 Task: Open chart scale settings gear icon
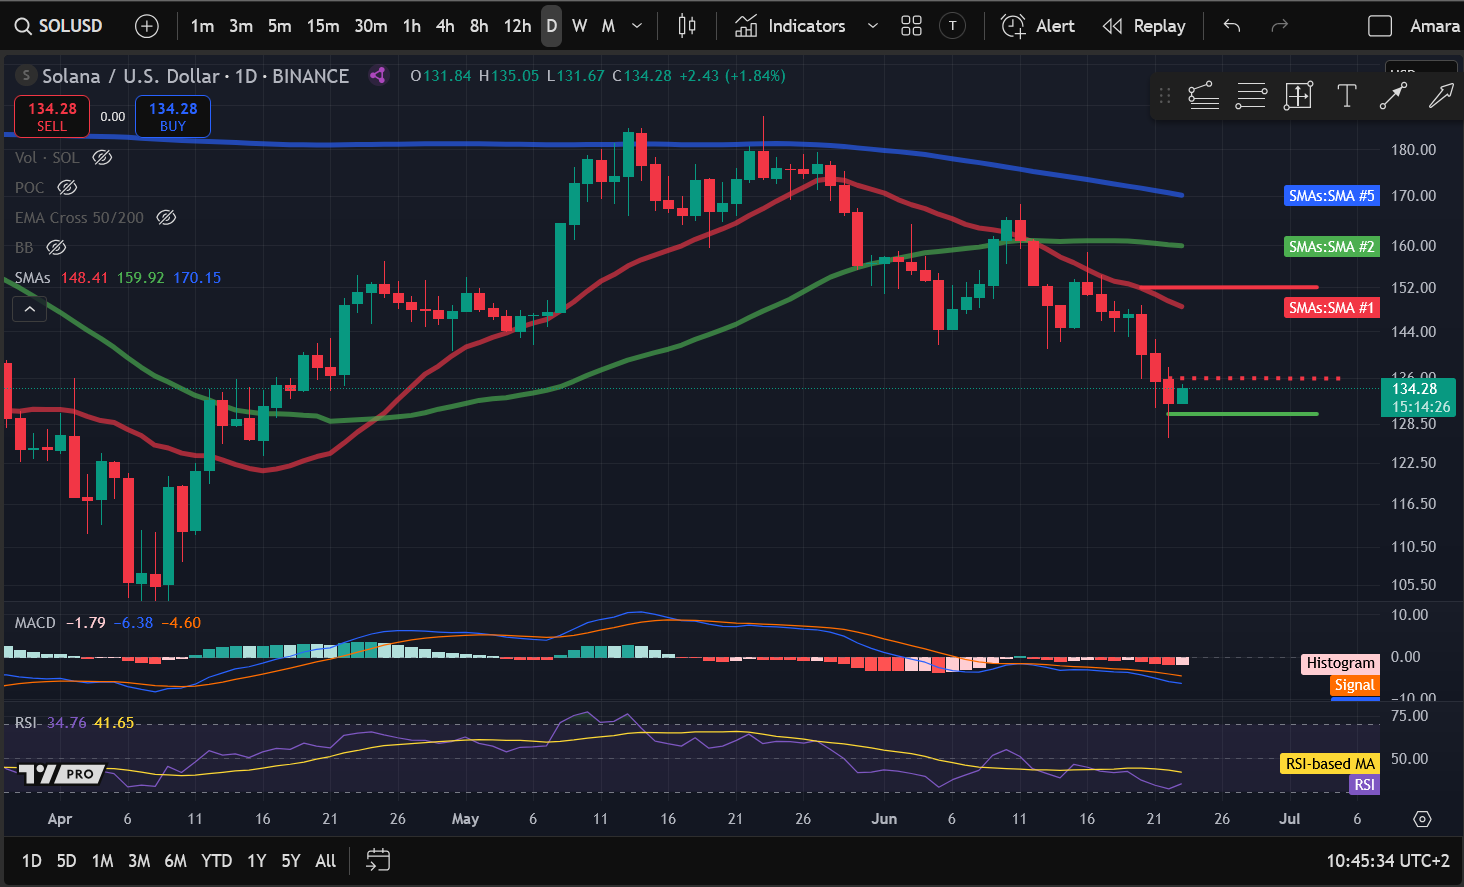coord(1422,819)
